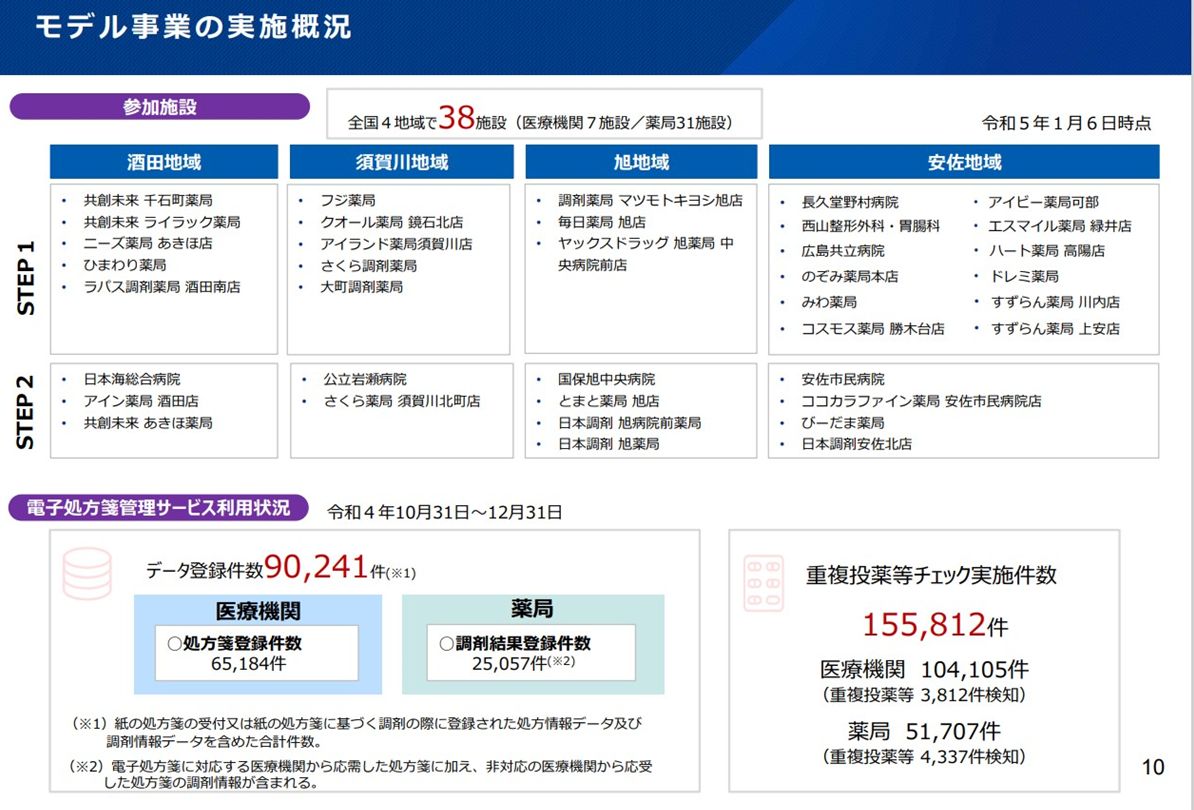1194x810 pixels.
Task: Select the STEP 1 vertical label
Action: (x=27, y=277)
